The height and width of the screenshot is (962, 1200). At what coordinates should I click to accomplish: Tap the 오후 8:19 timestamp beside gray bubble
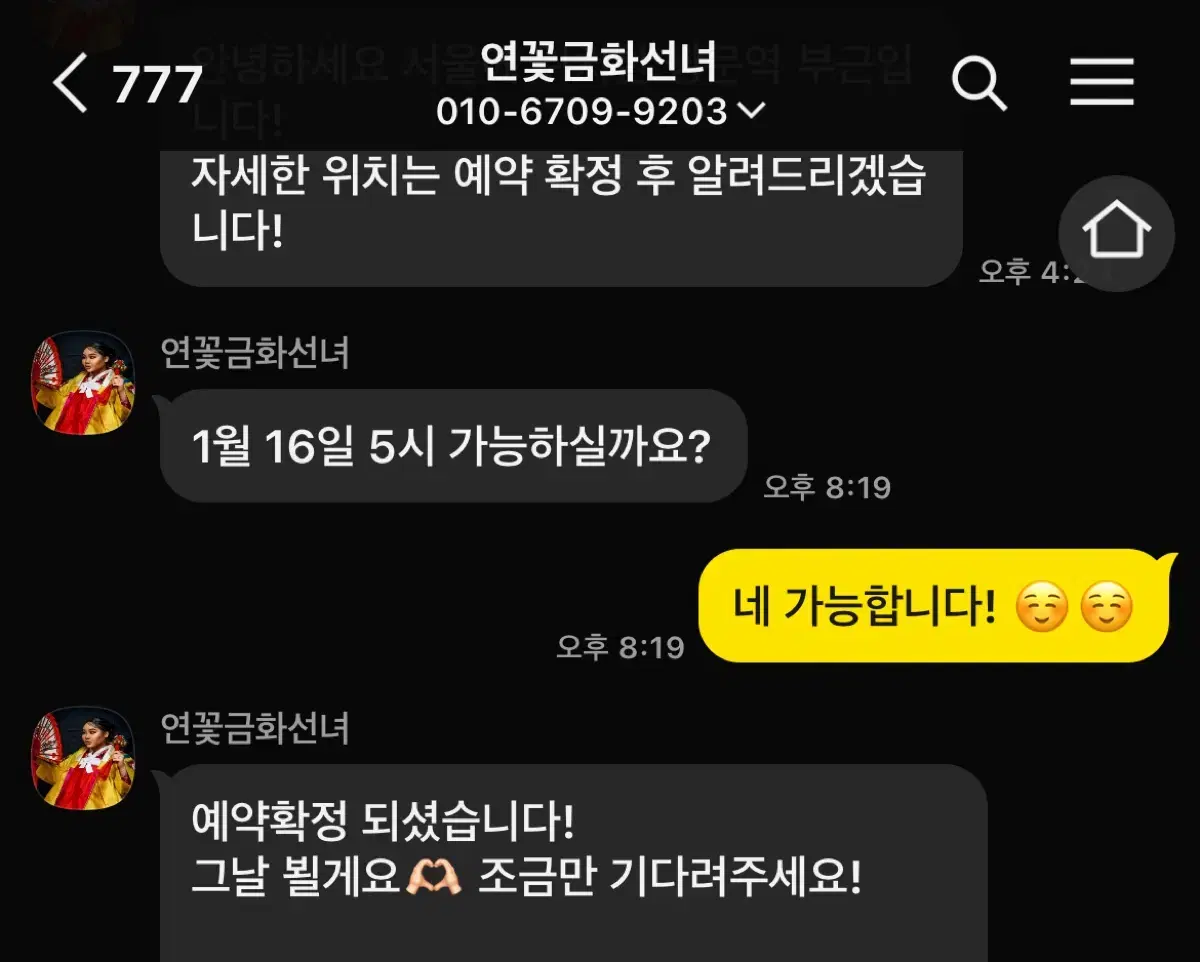[x=827, y=487]
